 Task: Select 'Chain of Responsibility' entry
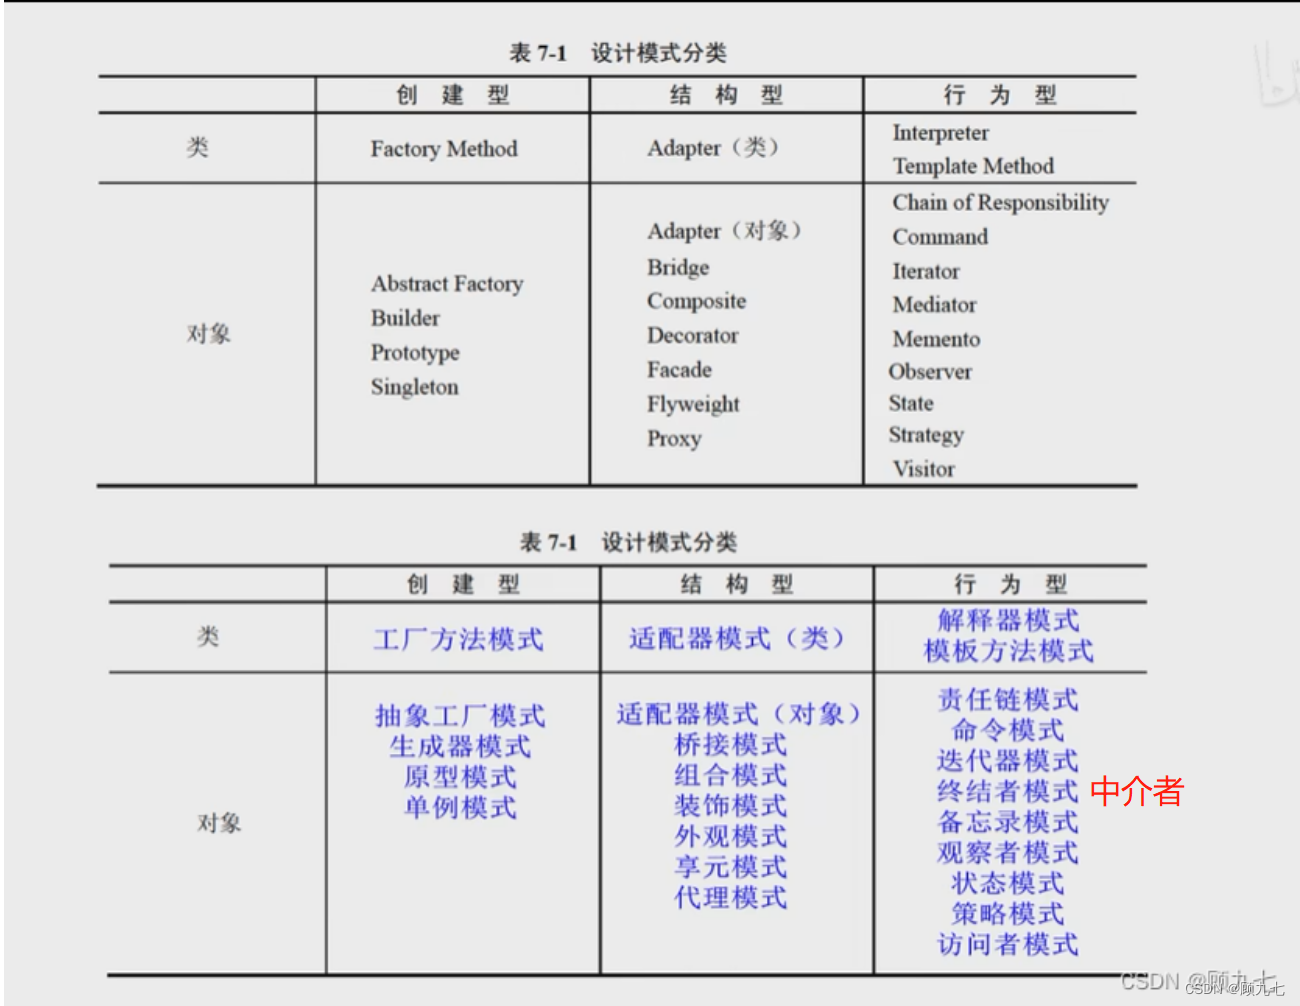(x=1000, y=203)
